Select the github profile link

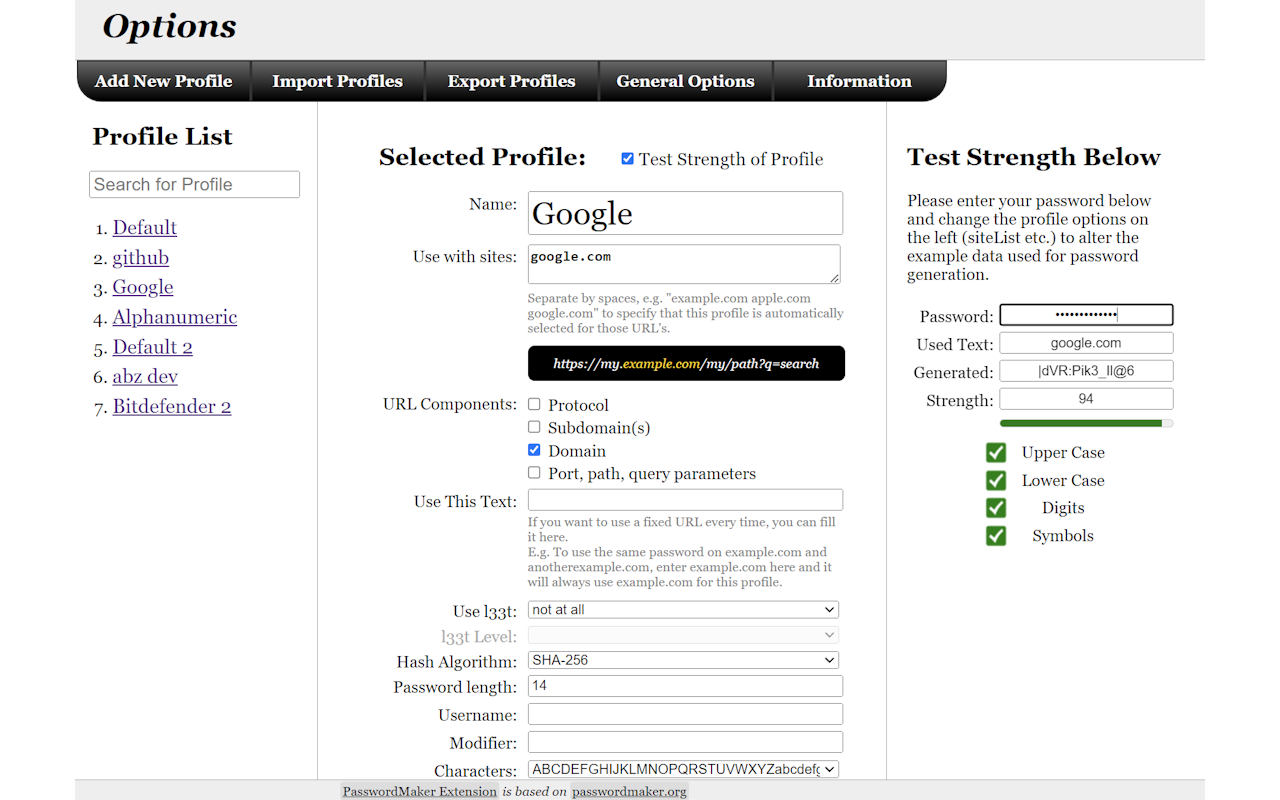(x=140, y=257)
